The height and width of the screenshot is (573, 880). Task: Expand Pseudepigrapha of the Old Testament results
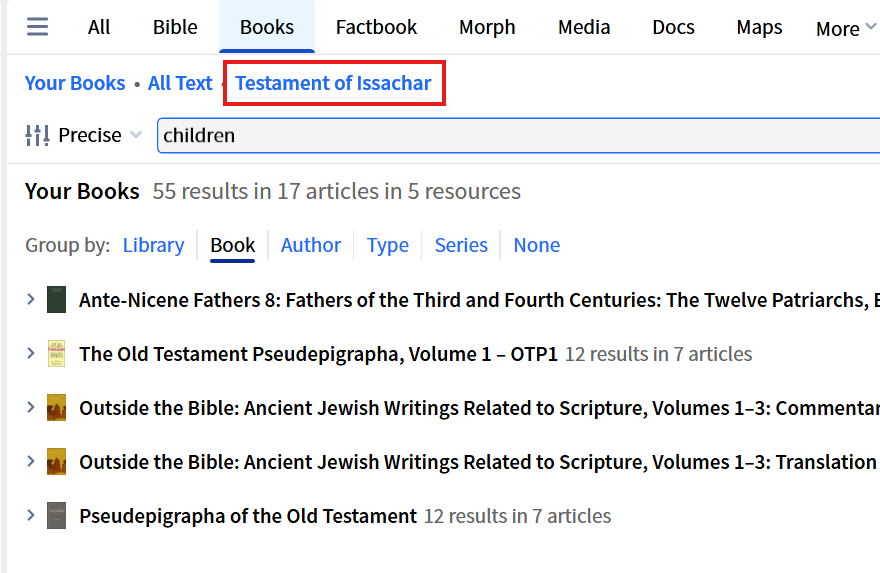31,516
